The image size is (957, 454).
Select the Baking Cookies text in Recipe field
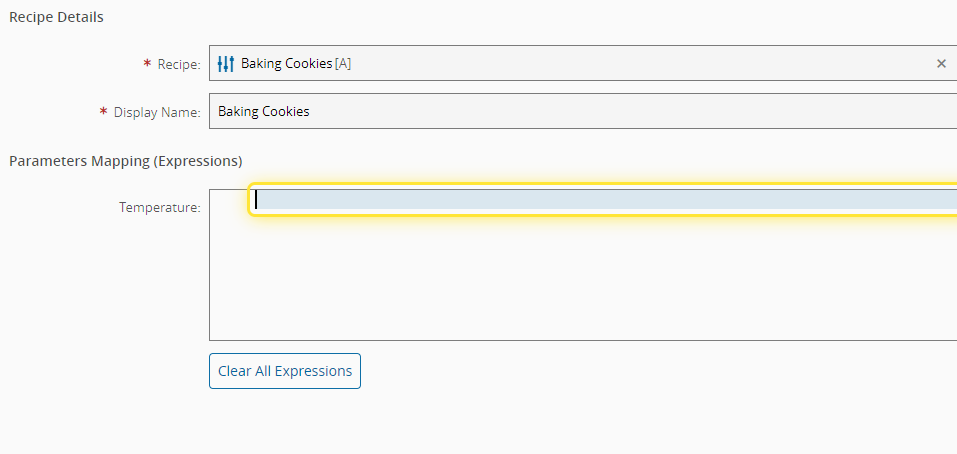286,64
